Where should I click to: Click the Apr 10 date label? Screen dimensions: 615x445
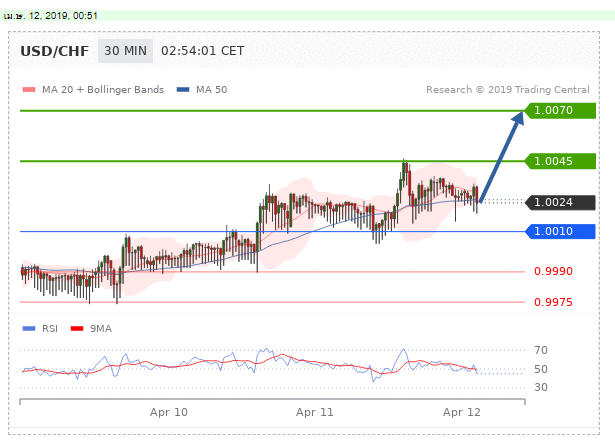click(169, 412)
